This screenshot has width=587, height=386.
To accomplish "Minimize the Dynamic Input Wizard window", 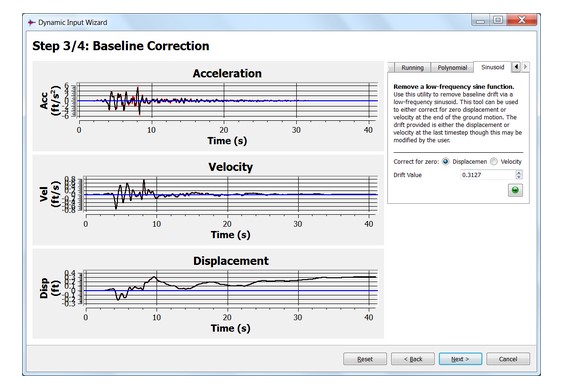I will [480, 20].
